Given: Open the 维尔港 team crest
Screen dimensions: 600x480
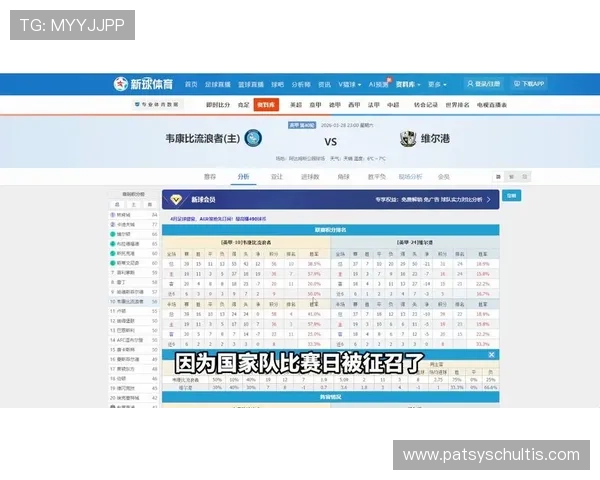Looking at the screenshot, I should pos(408,139).
